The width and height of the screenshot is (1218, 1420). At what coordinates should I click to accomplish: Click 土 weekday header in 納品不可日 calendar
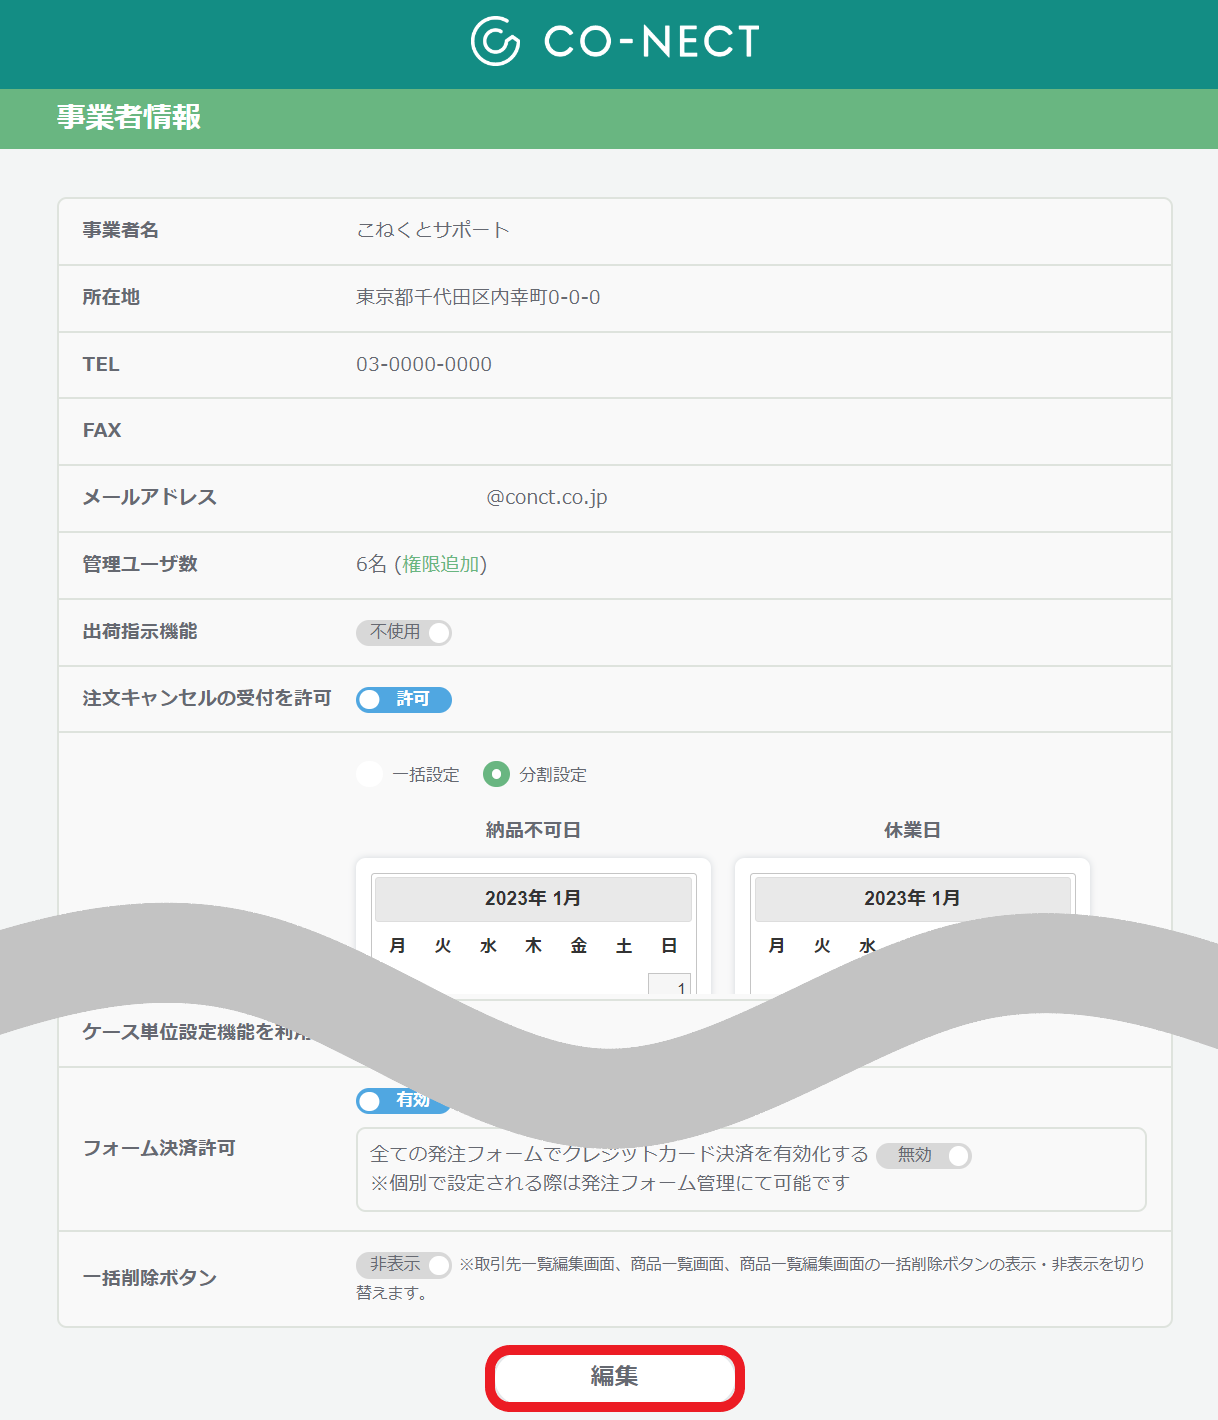[x=624, y=946]
